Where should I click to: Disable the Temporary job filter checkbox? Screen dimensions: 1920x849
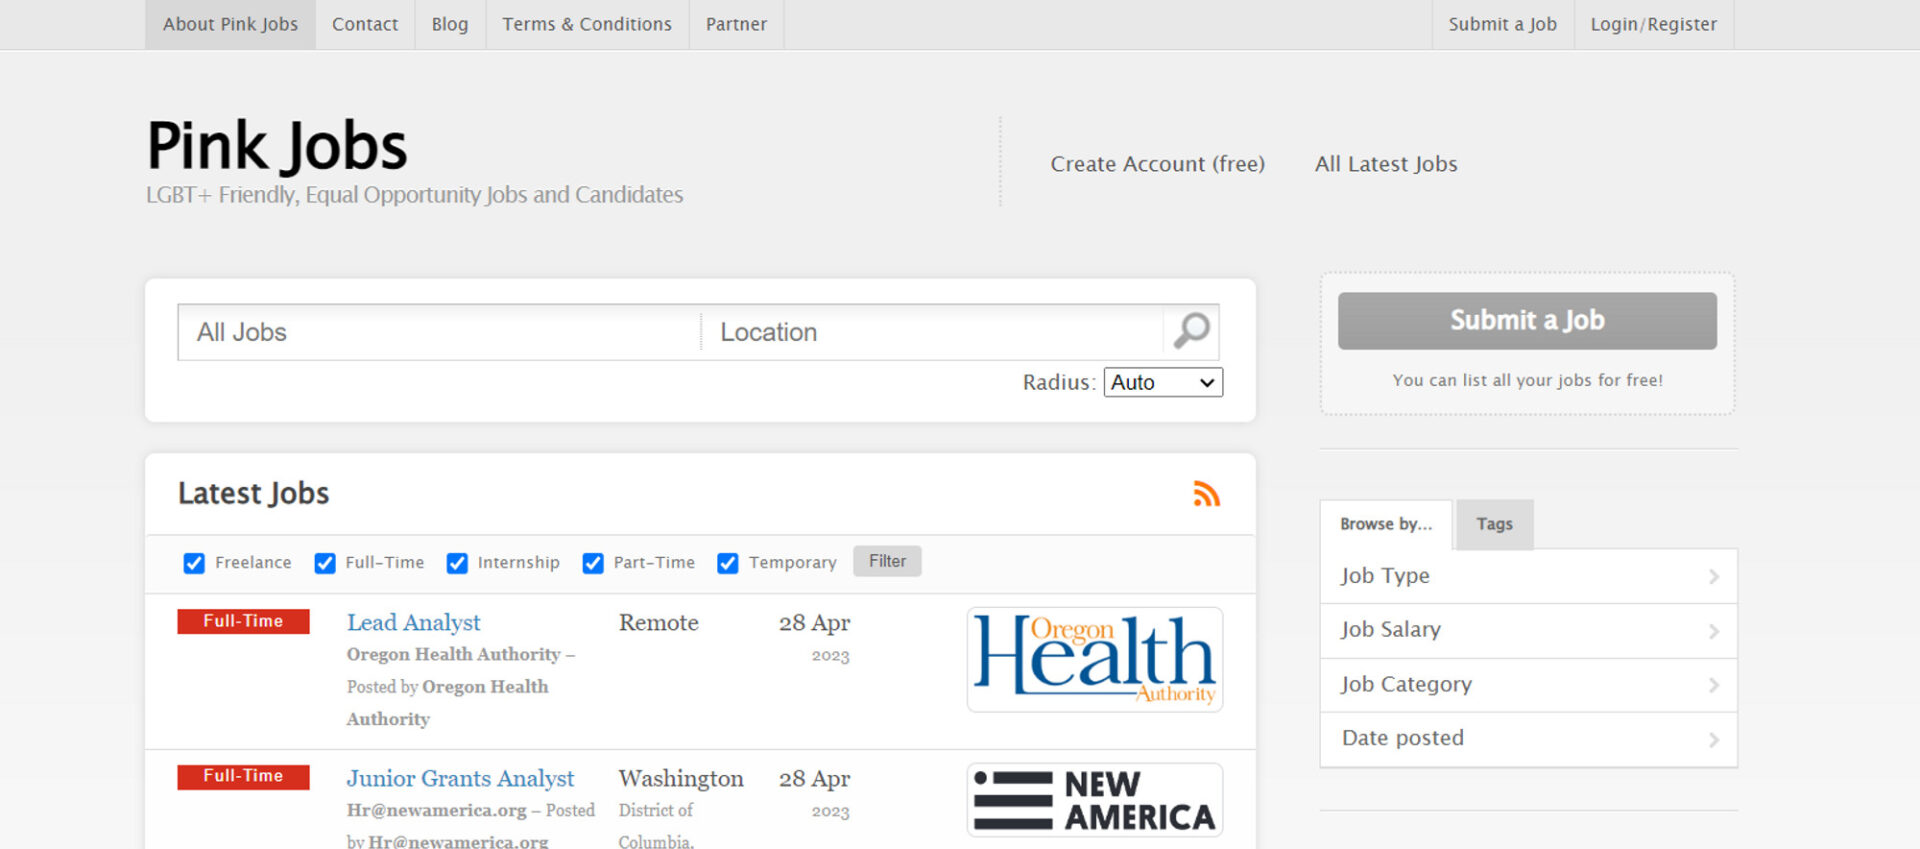click(x=728, y=563)
